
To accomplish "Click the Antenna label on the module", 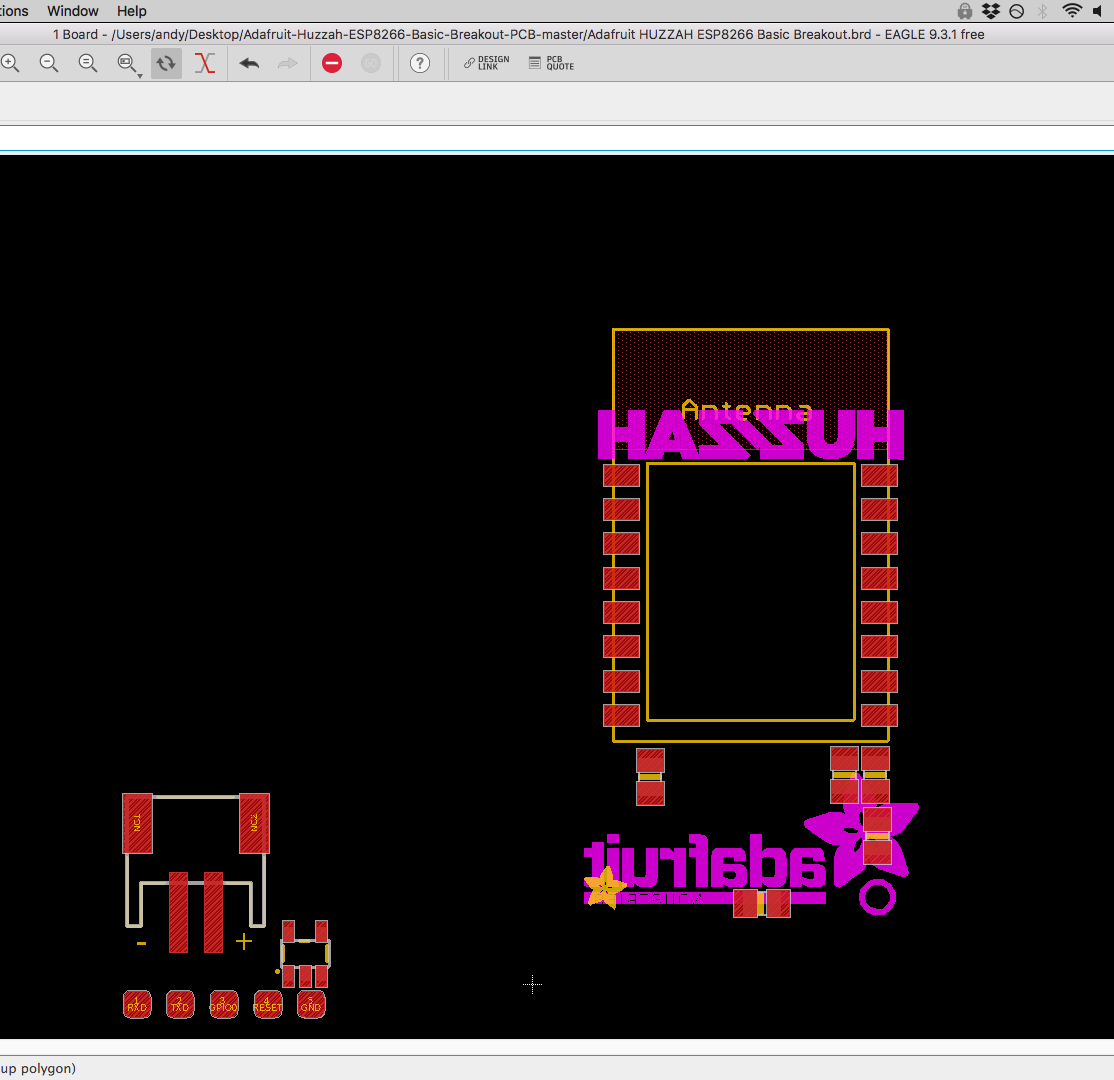I will [x=746, y=410].
